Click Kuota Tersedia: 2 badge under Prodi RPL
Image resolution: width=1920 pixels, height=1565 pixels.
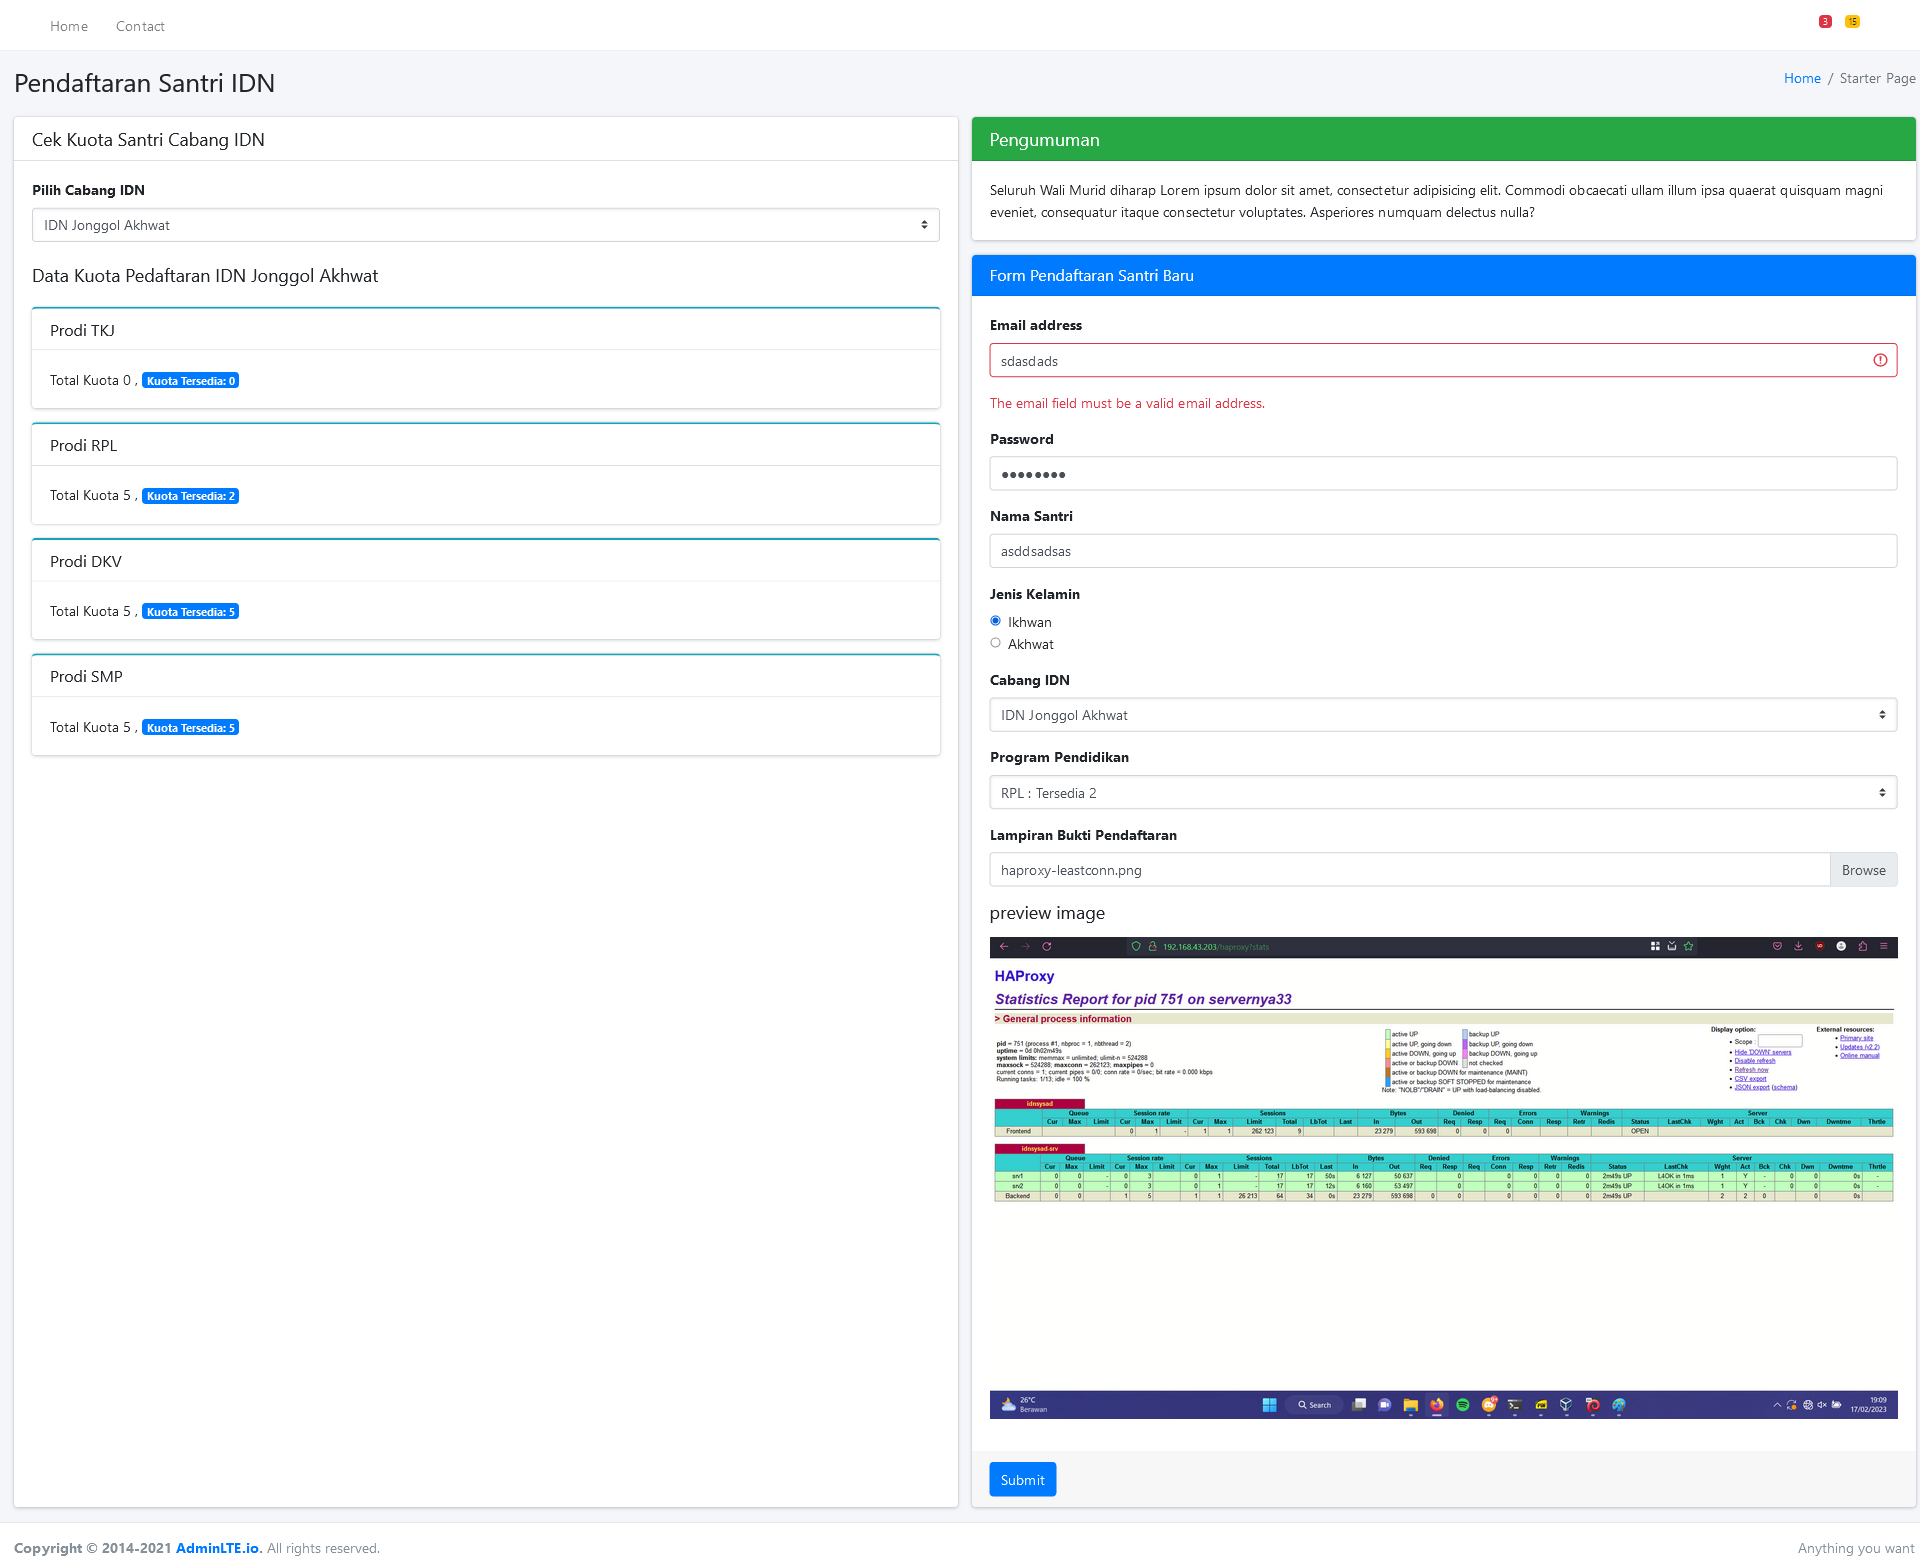[x=190, y=496]
